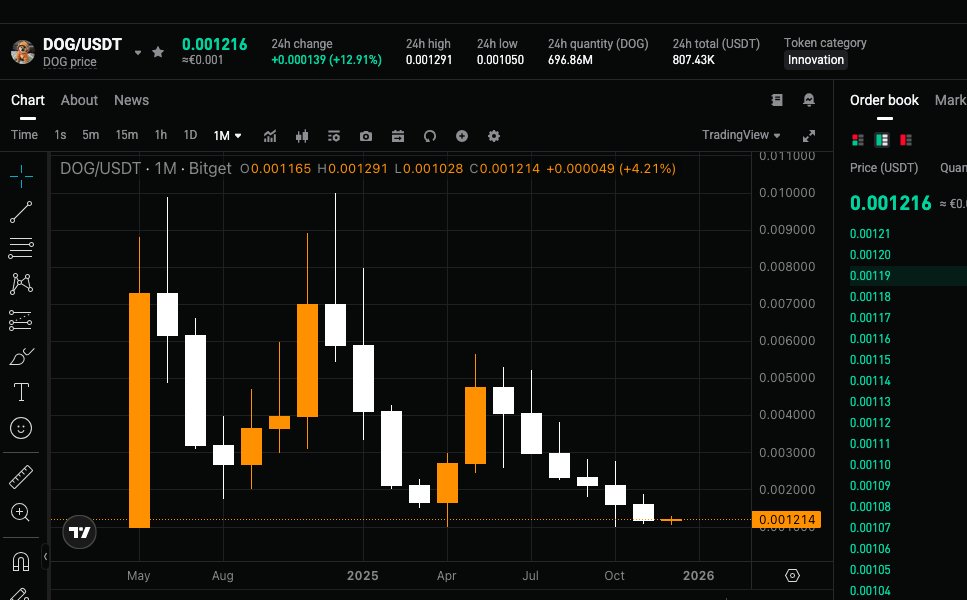Select the 1D timeframe button
Screen dimensions: 967x600
pyautogui.click(x=190, y=135)
